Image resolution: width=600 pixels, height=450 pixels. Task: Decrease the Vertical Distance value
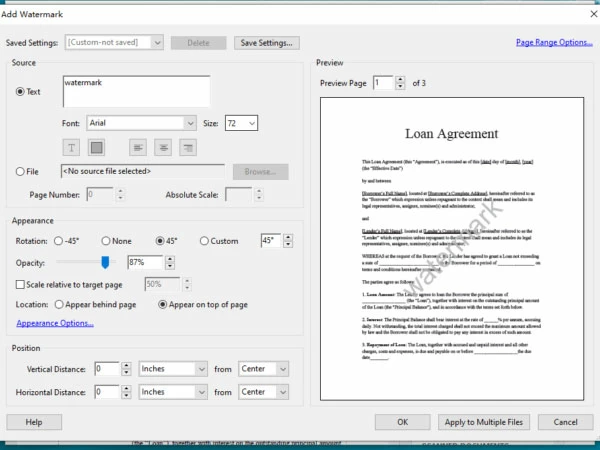coord(126,372)
